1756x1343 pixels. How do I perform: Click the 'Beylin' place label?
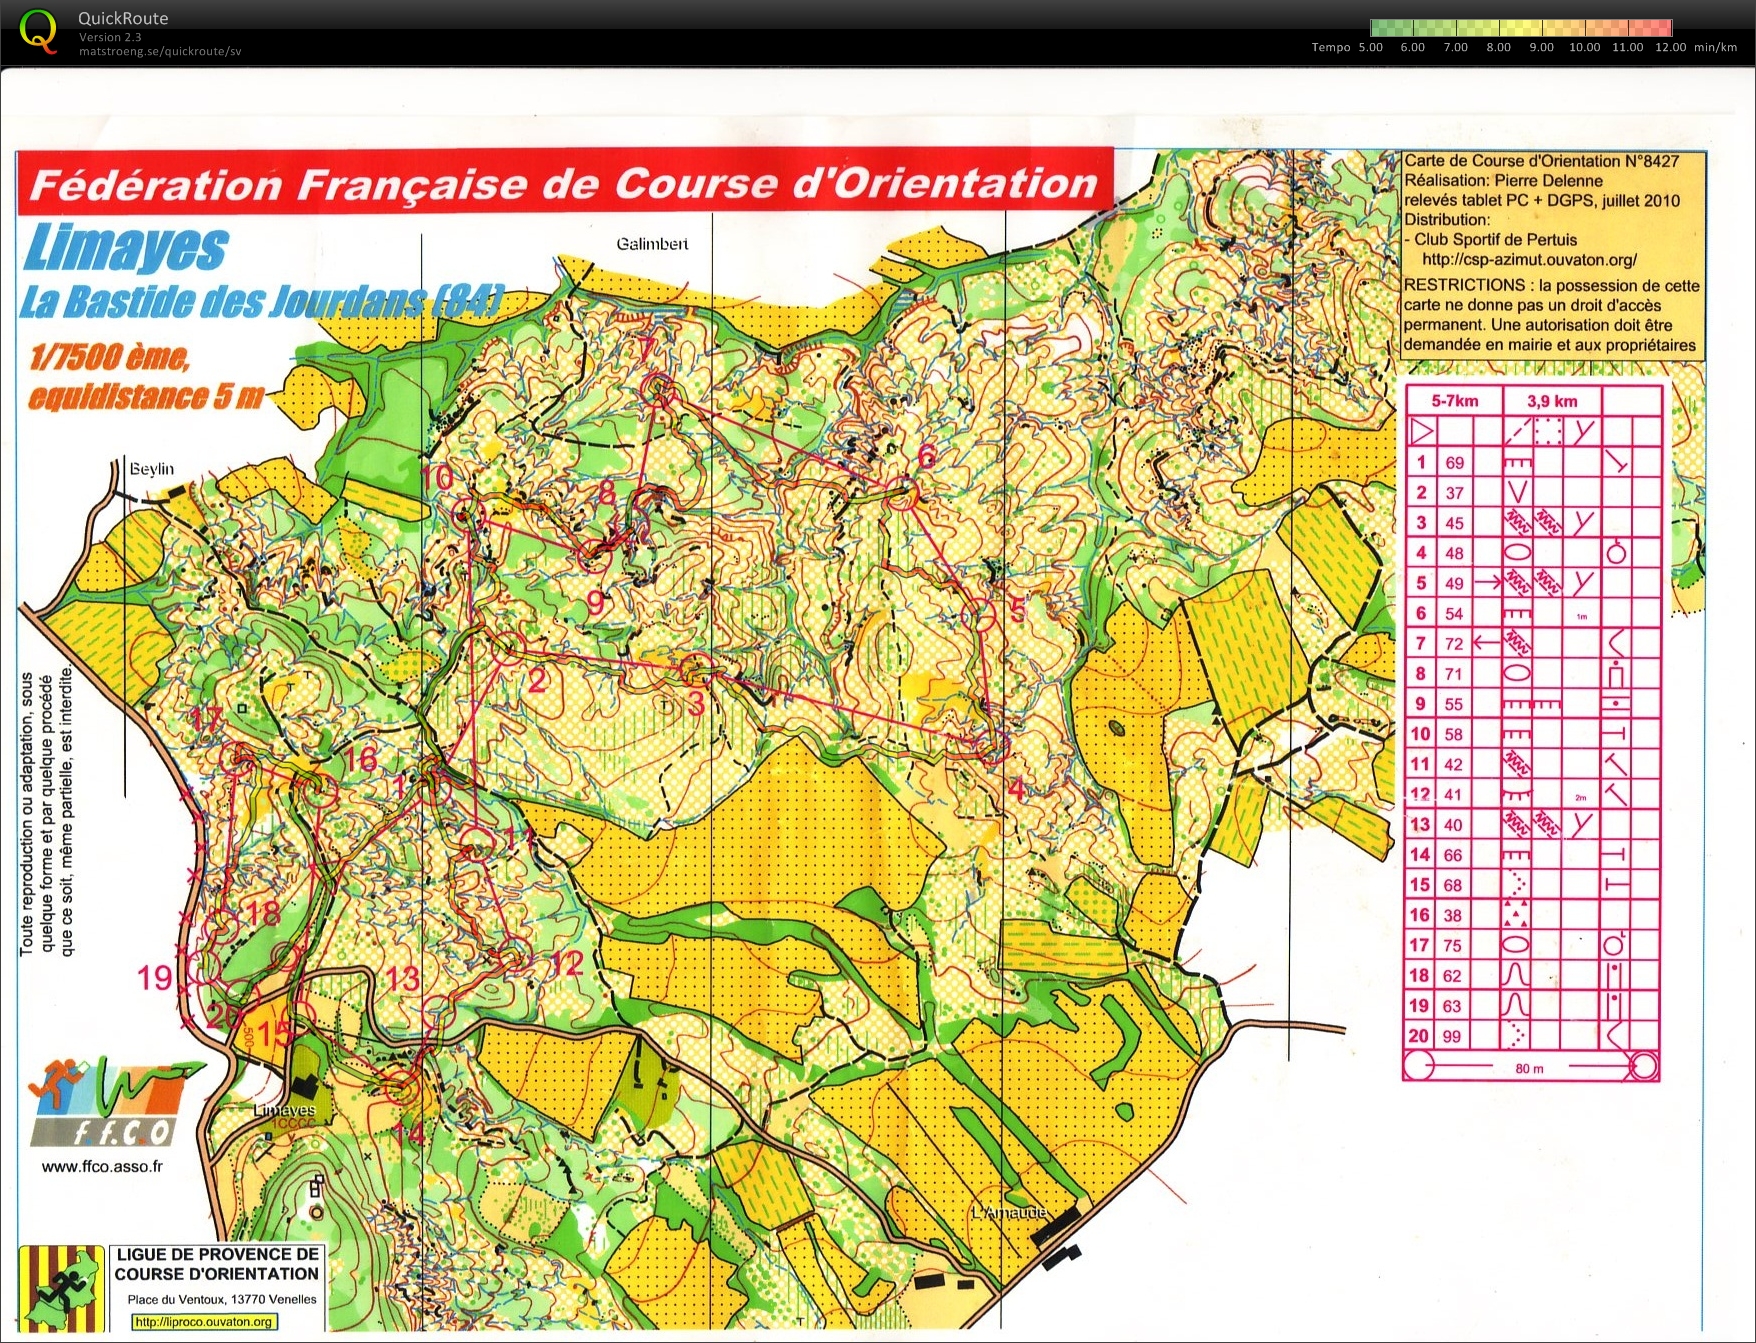152,469
